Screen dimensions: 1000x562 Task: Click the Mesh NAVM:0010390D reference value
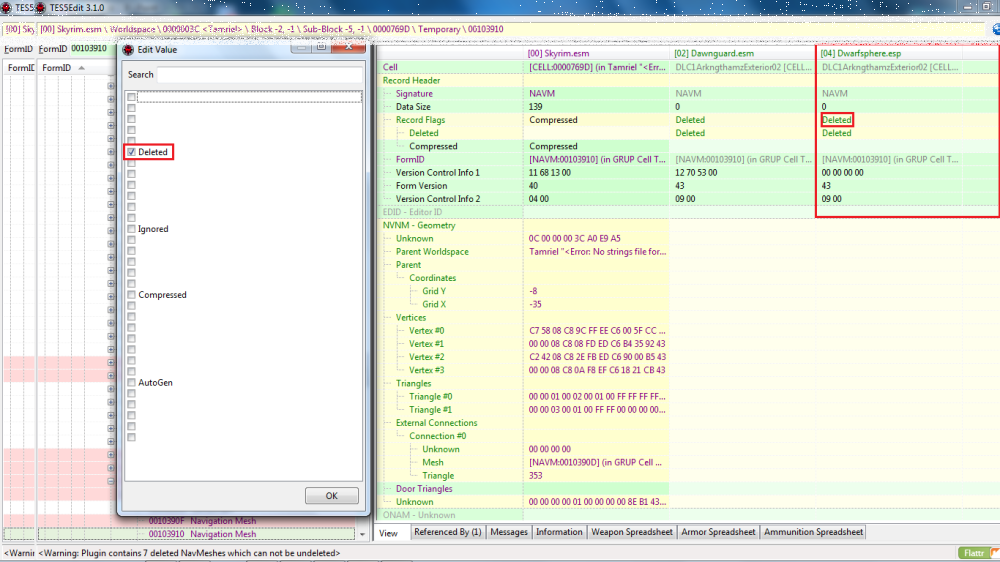click(x=595, y=462)
